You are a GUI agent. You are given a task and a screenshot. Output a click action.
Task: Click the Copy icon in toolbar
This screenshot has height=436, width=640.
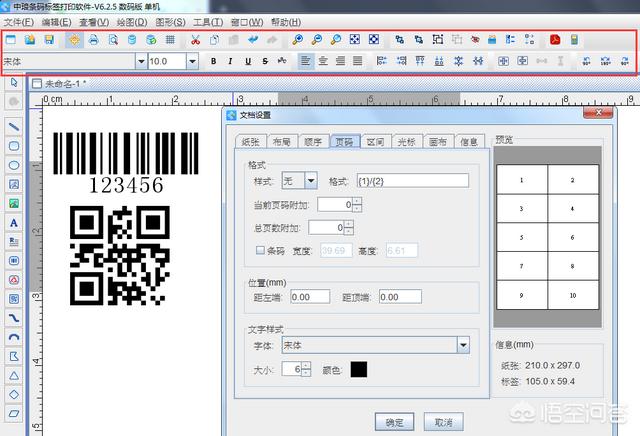click(x=214, y=40)
